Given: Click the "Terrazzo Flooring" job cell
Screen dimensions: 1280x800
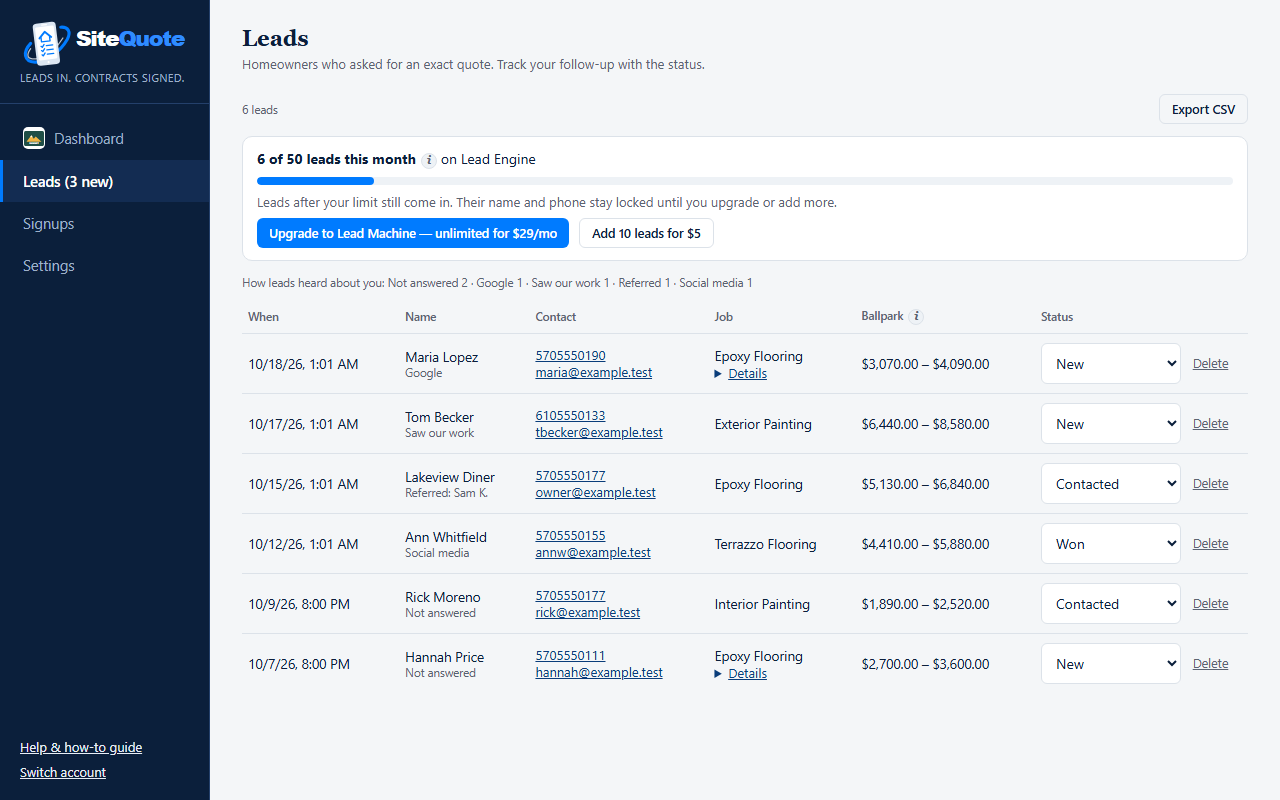Looking at the screenshot, I should click(765, 544).
